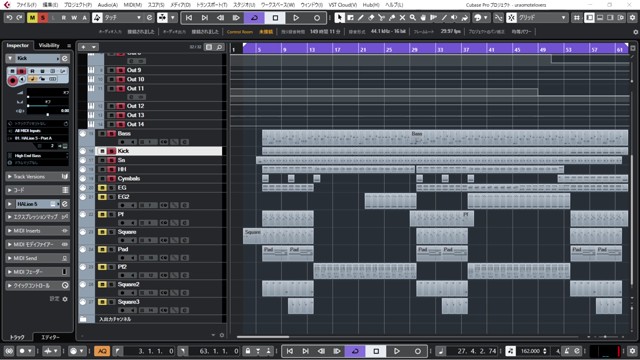Toggle the left zone visibility button

coord(589,18)
